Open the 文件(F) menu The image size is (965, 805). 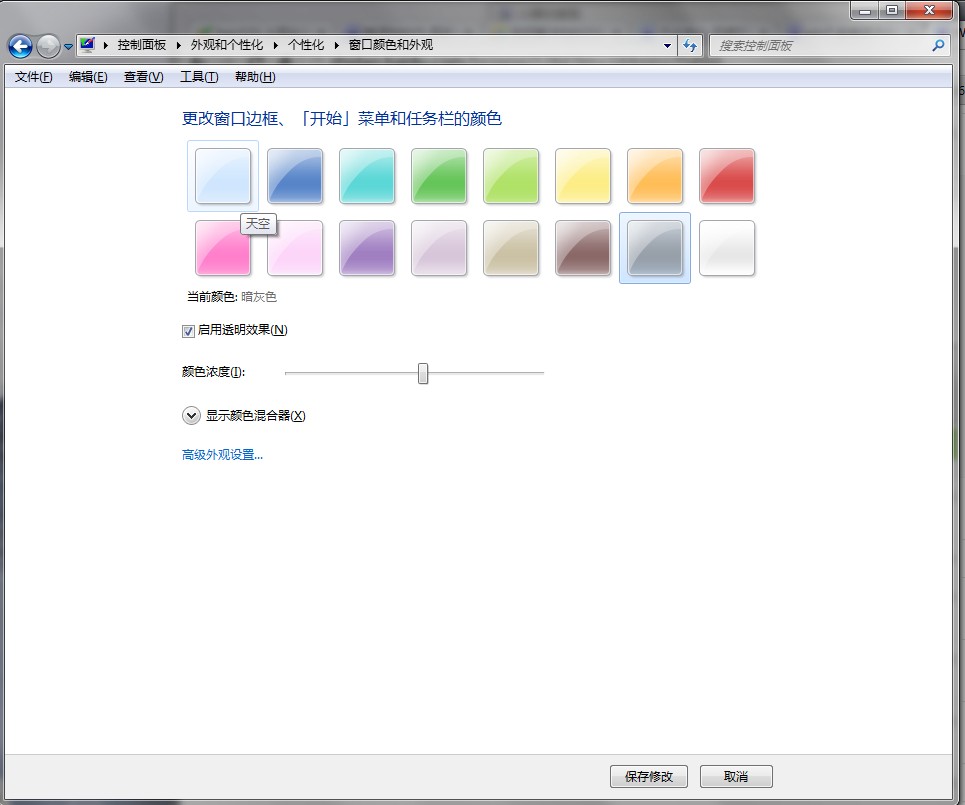coord(33,77)
